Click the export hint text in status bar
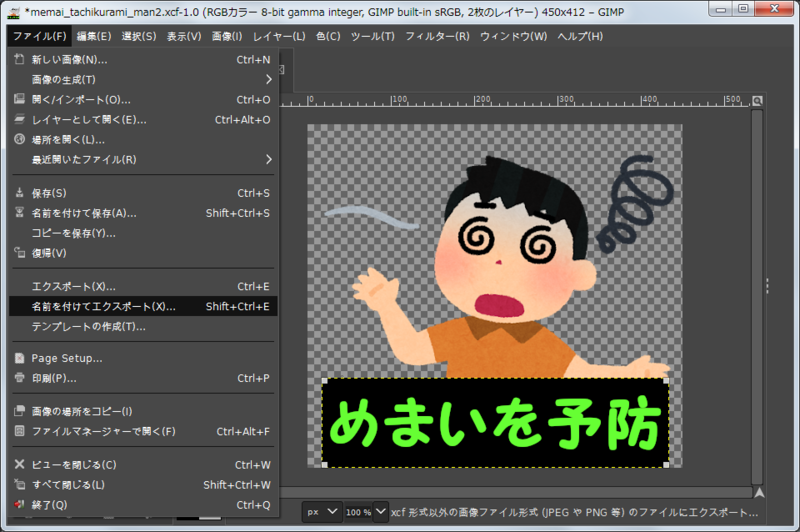Viewport: 800px width, 532px height. pyautogui.click(x=574, y=512)
